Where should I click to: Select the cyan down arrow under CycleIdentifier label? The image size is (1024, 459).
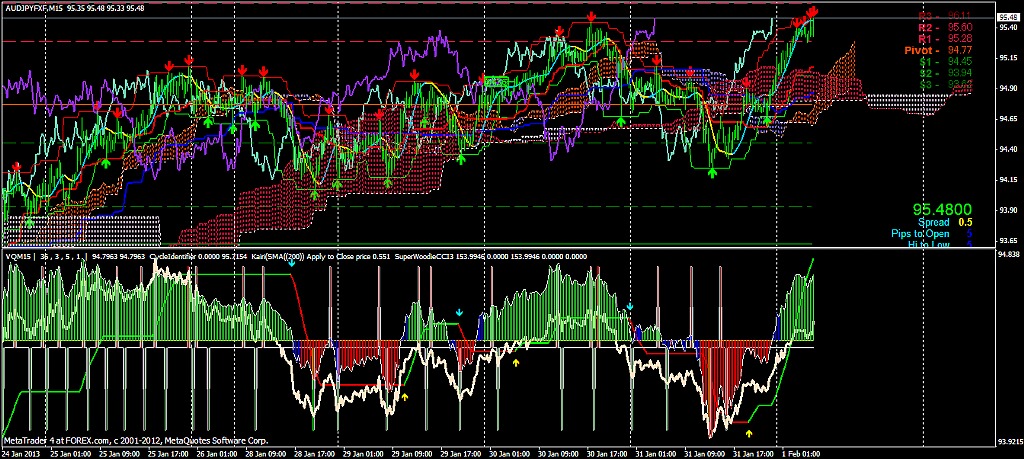click(x=291, y=262)
